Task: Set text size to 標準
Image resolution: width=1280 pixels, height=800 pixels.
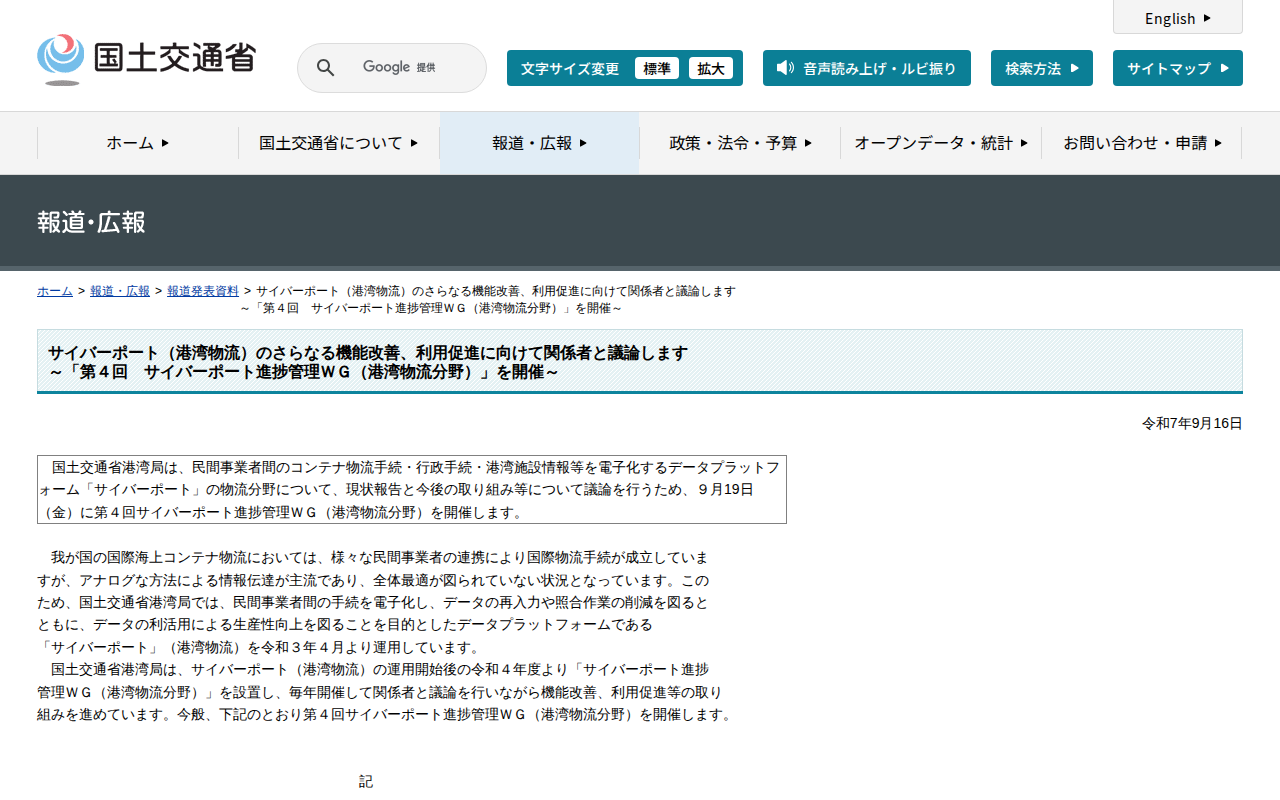Action: point(656,68)
